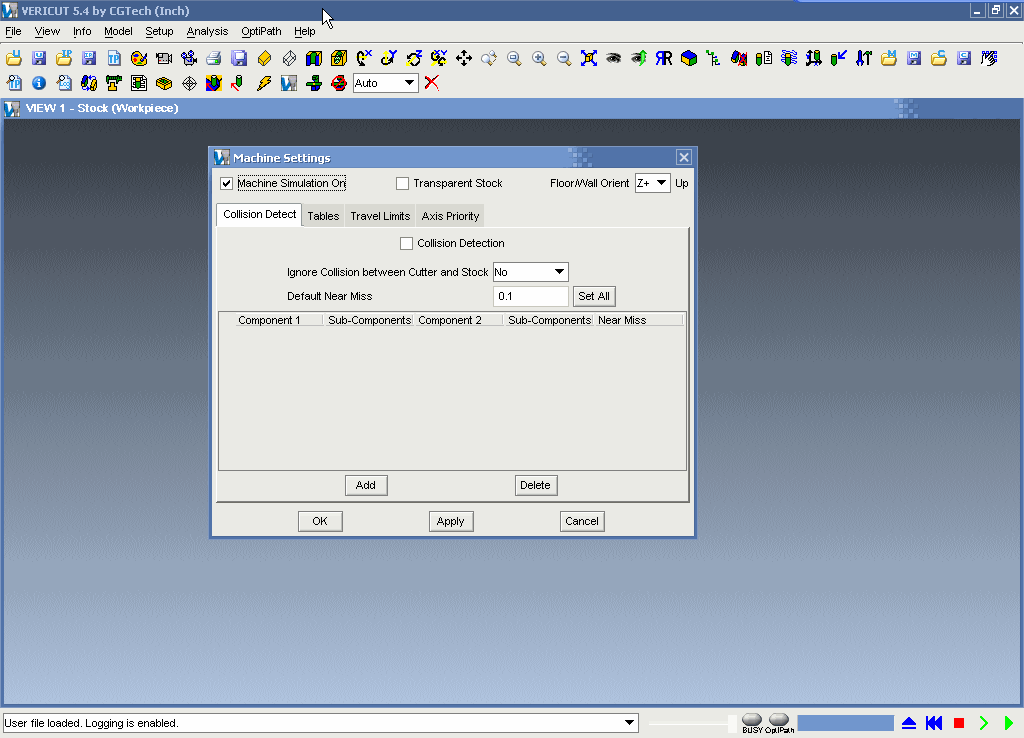The width and height of the screenshot is (1024, 738).
Task: Click the fit view icon with blue arrows
Action: (x=589, y=58)
